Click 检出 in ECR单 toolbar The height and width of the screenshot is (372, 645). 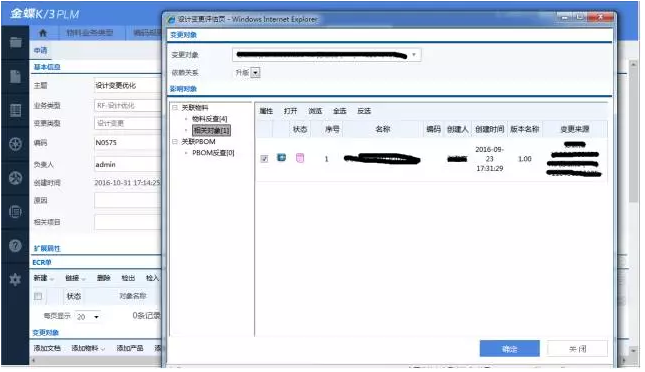[128, 279]
